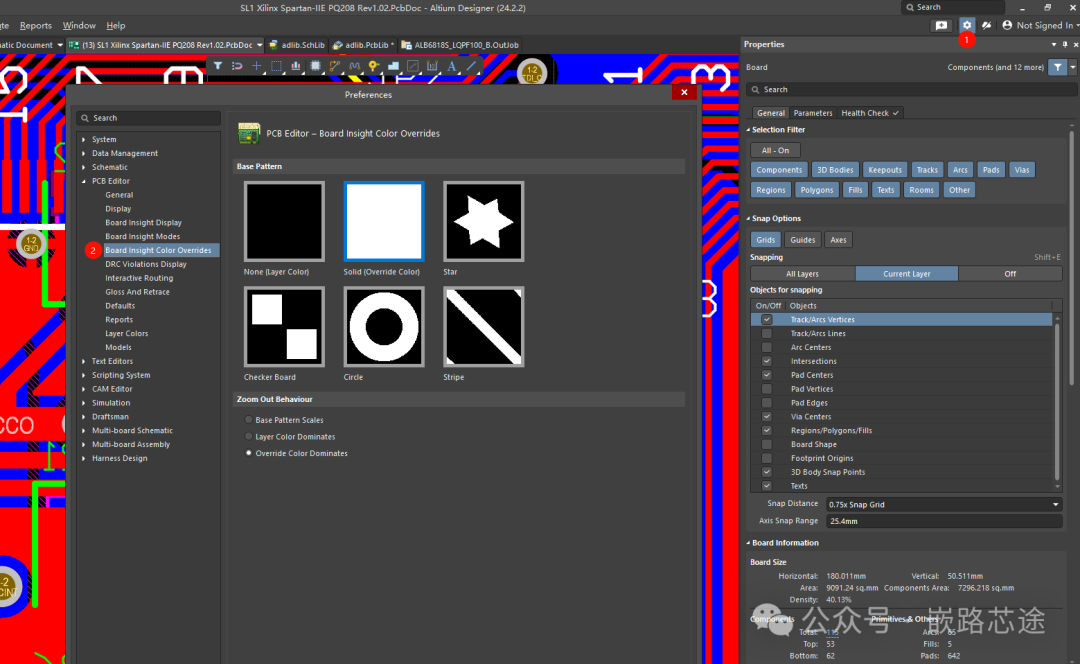Collapse the Selection Filter section
1080x664 pixels.
pyautogui.click(x=748, y=129)
